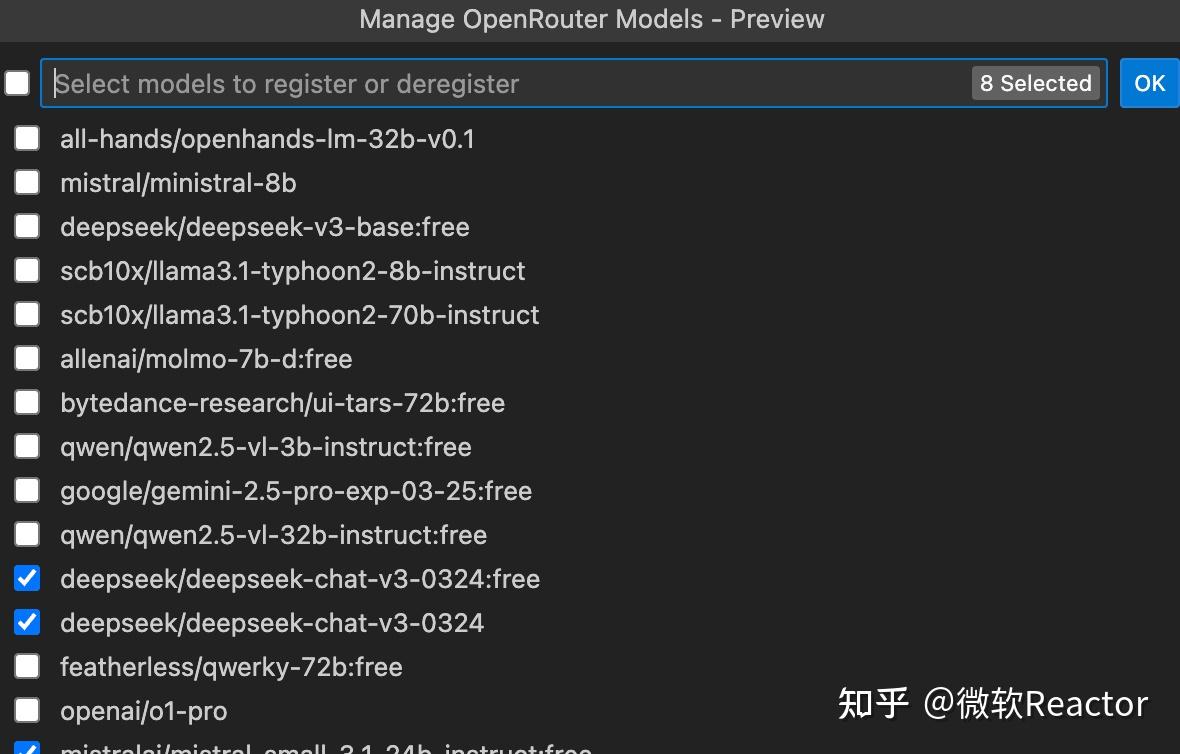Screen dimensions: 1180x754
Task: Select the paid deepseek/deepseek-chat-v3-0324 label
Action: (x=272, y=624)
